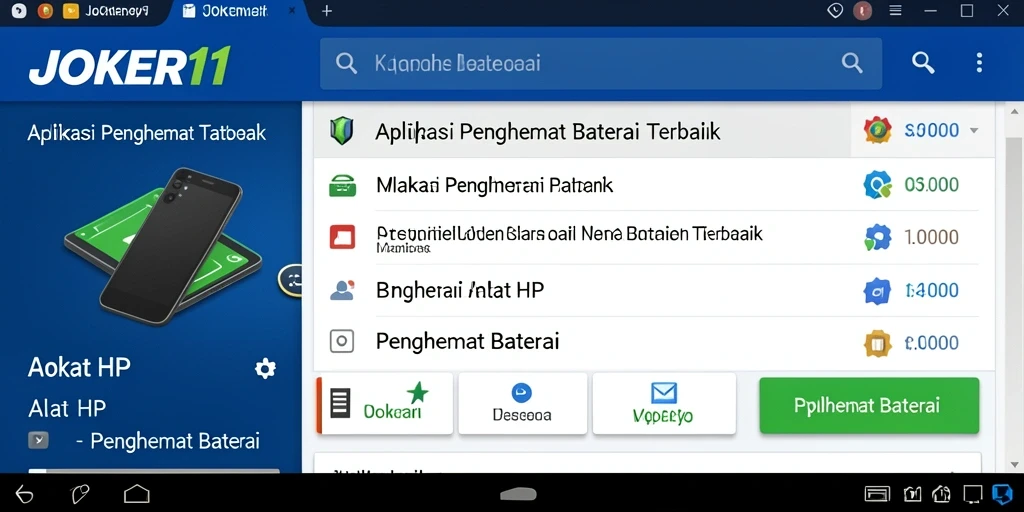
Task: Open the hamburger menu in title bar
Action: click(x=896, y=10)
